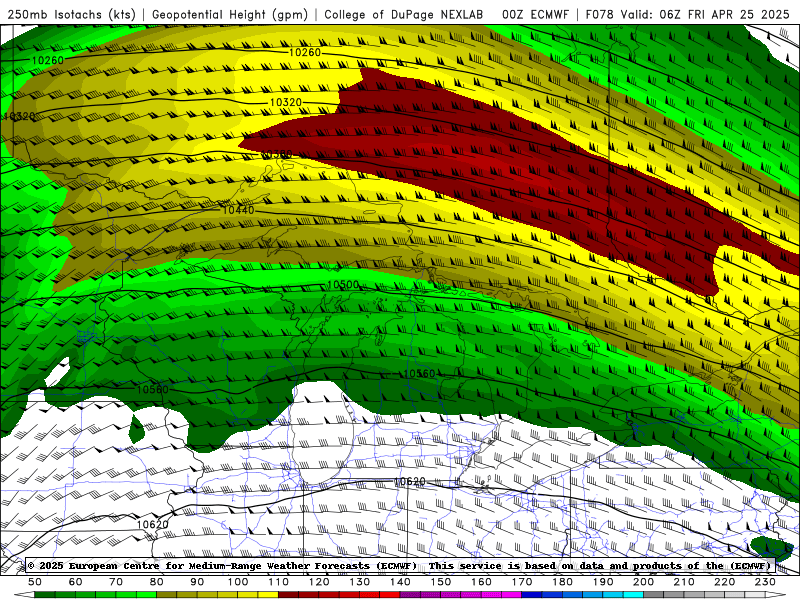Click the 120 value on the color scale
The width and height of the screenshot is (800, 600).
(x=319, y=582)
